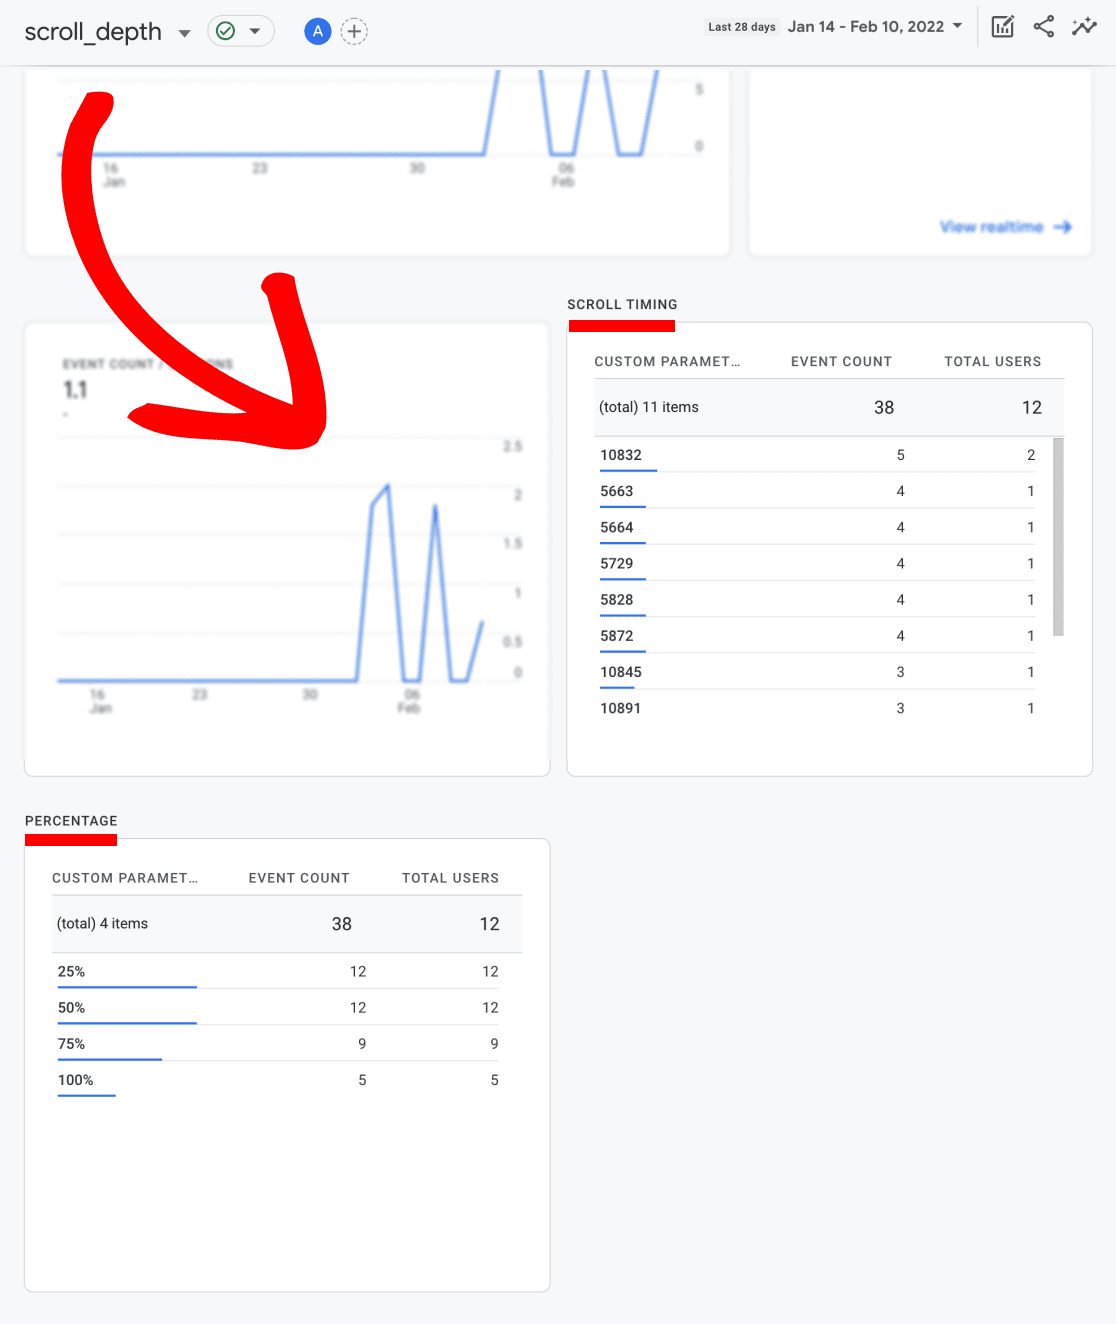The image size is (1116, 1324).
Task: Click parameter 10845 in Scroll Timing
Action: coord(619,671)
